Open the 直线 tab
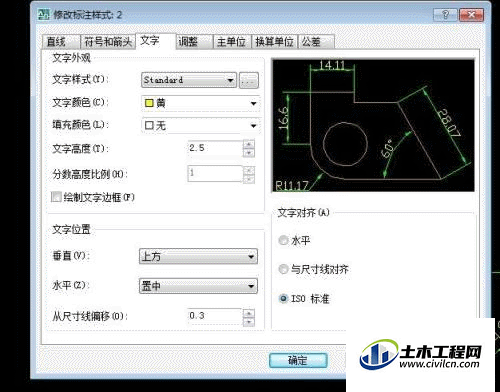The height and width of the screenshot is (392, 500). tap(61, 42)
